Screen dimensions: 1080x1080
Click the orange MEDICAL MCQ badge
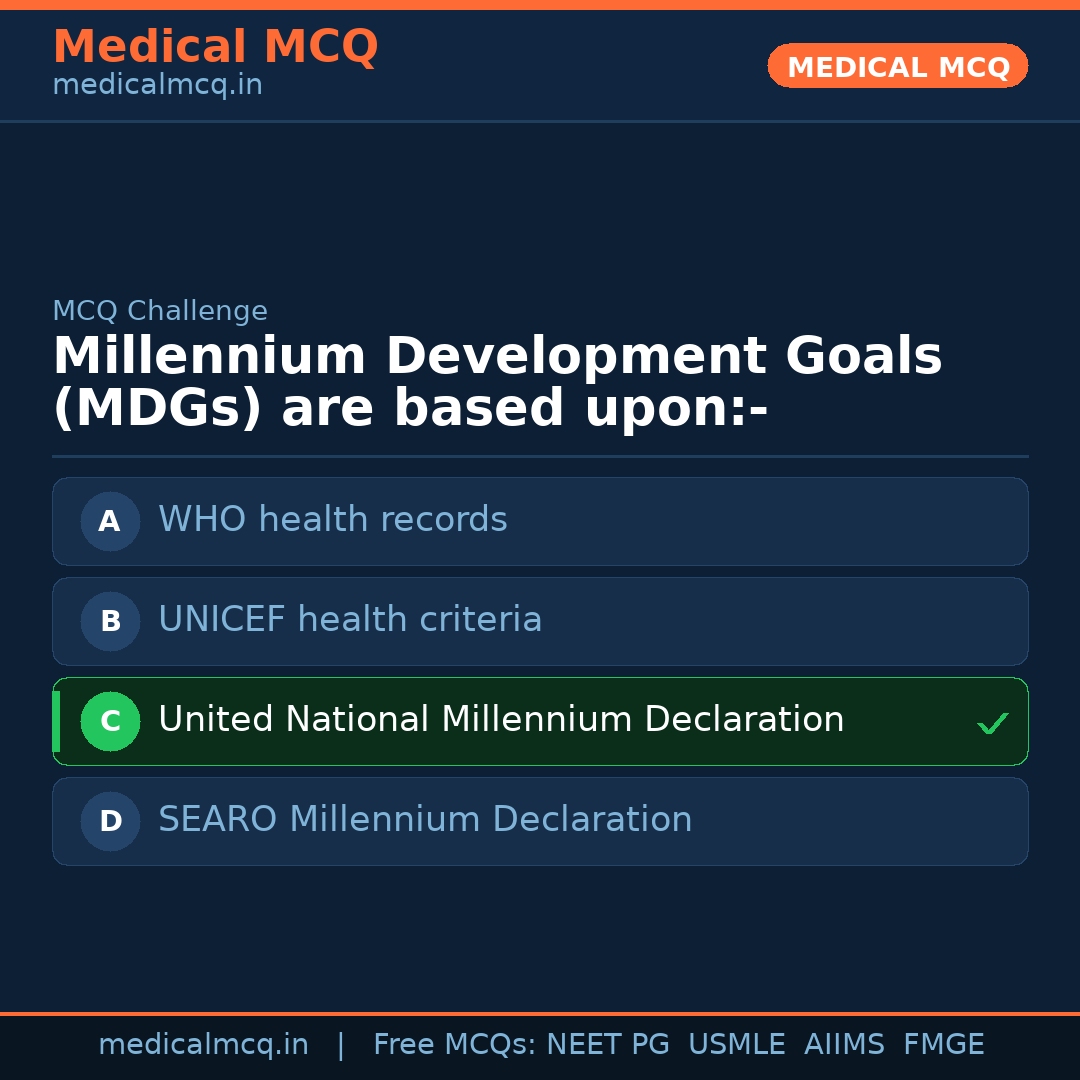(x=897, y=66)
